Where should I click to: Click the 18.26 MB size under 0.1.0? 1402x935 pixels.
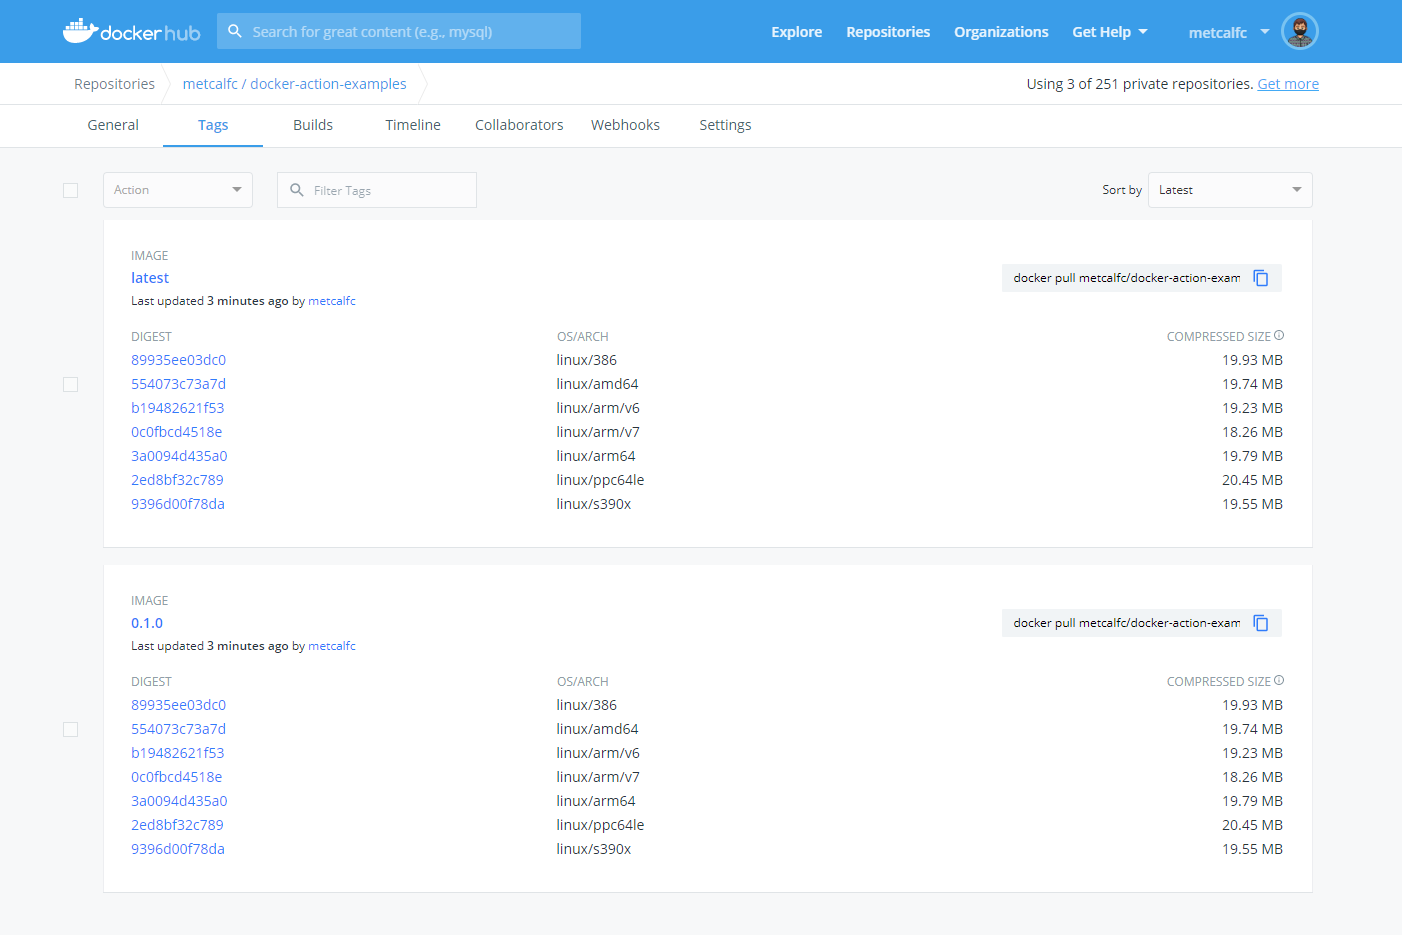point(1252,777)
